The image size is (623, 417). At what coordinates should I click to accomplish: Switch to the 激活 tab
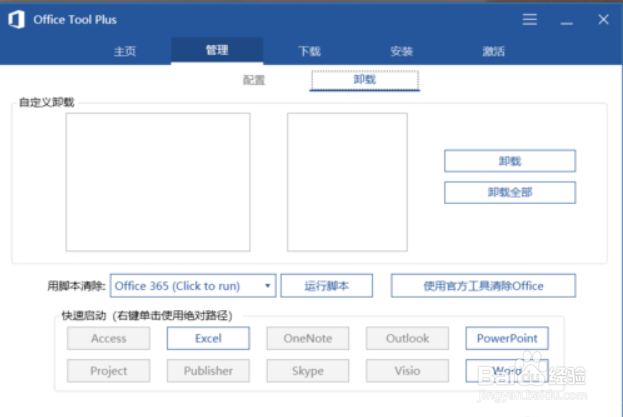[493, 51]
